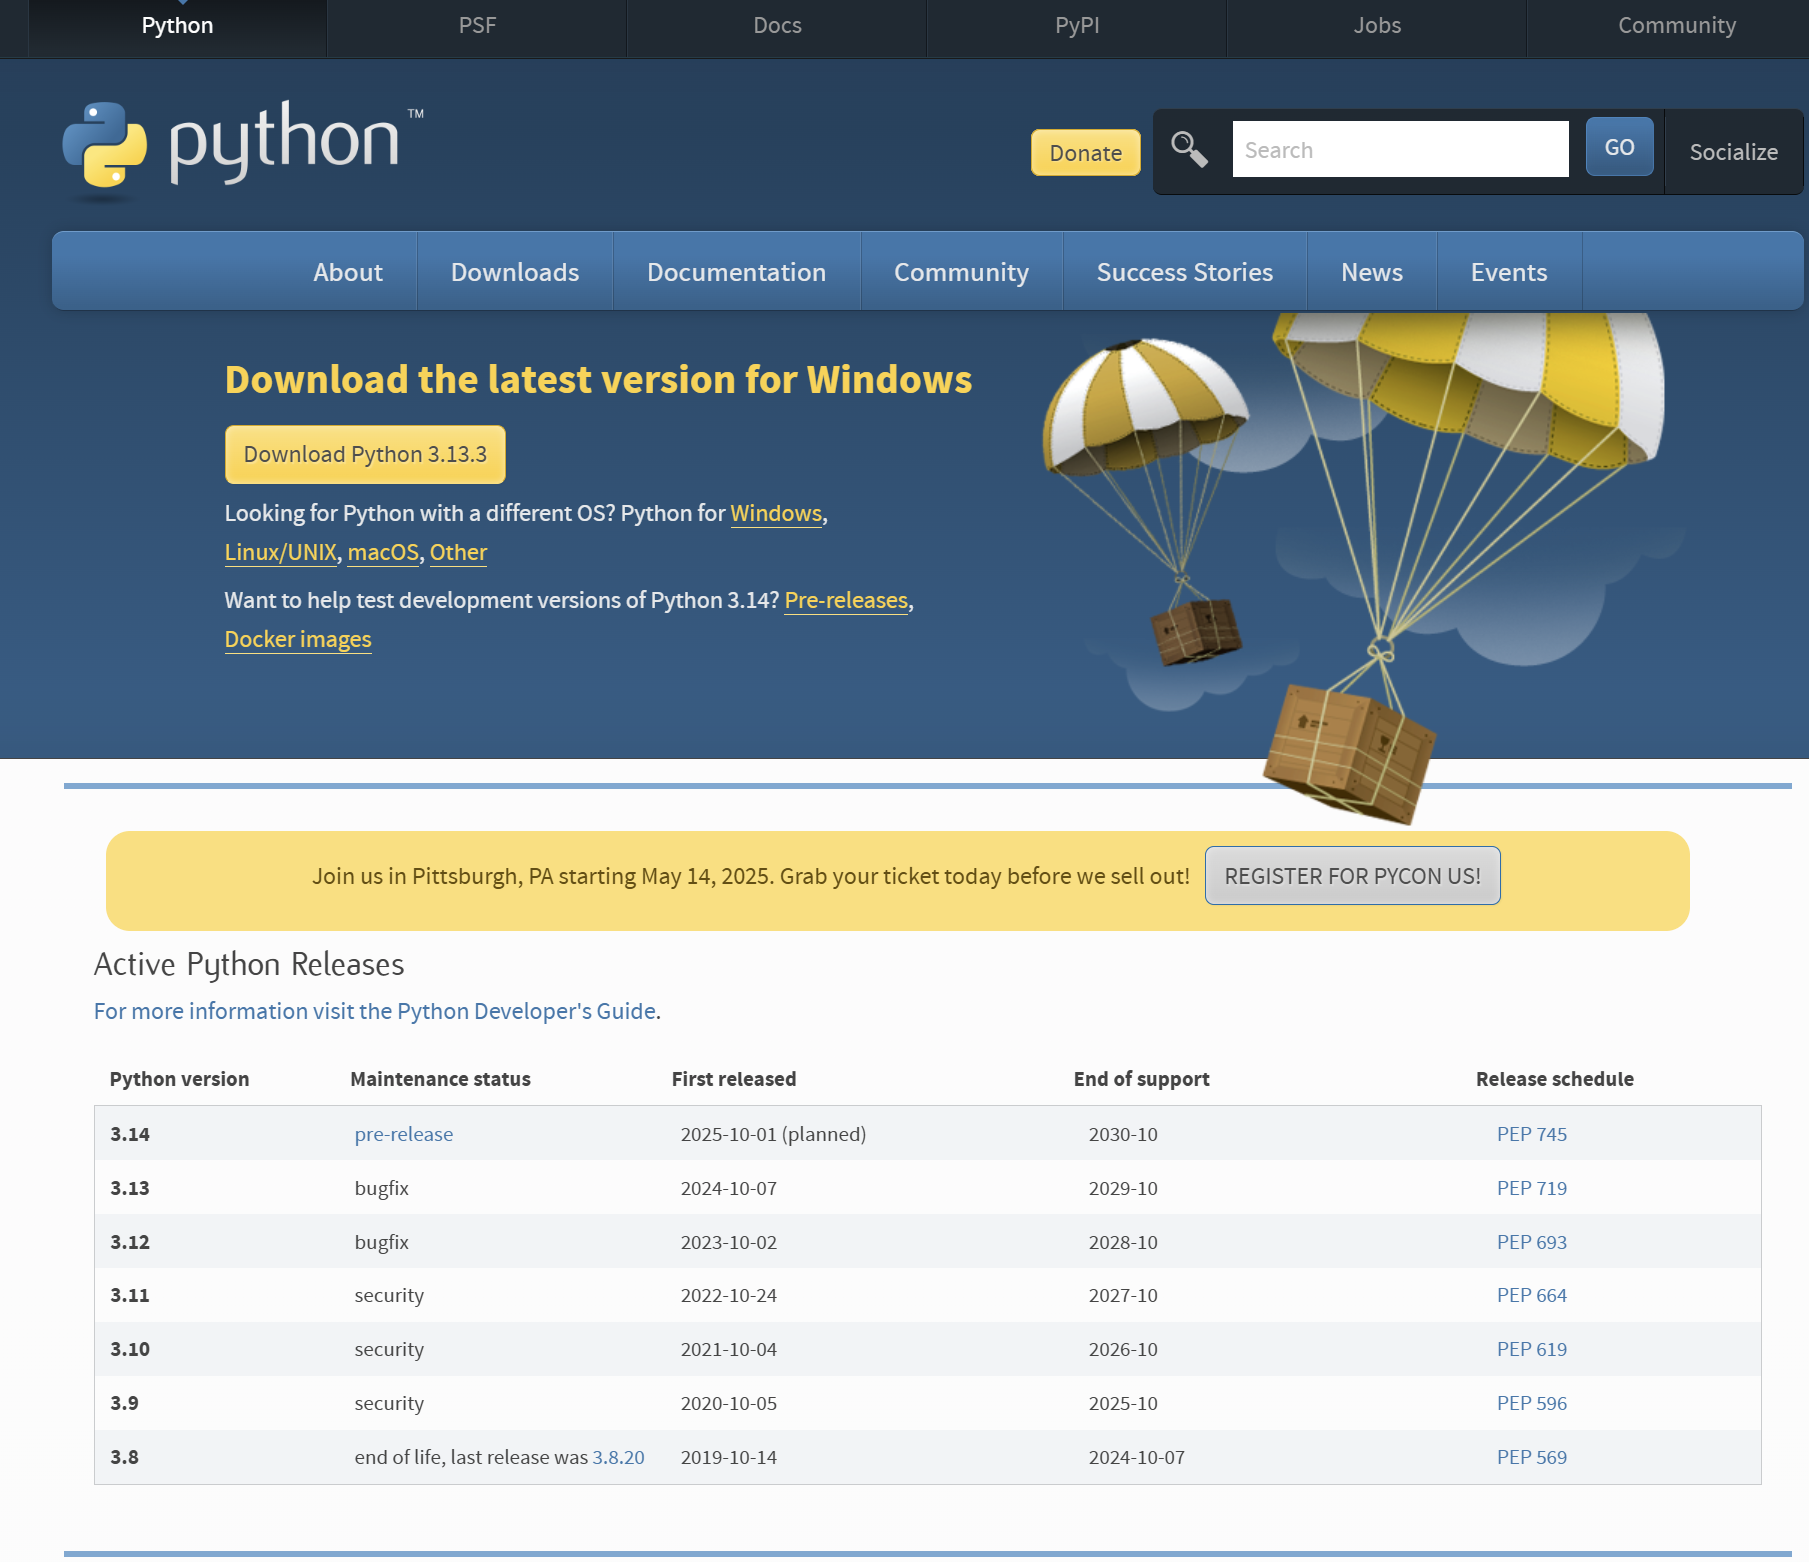This screenshot has height=1562, width=1809.
Task: Open PEP 569 release schedule
Action: 1532,1457
